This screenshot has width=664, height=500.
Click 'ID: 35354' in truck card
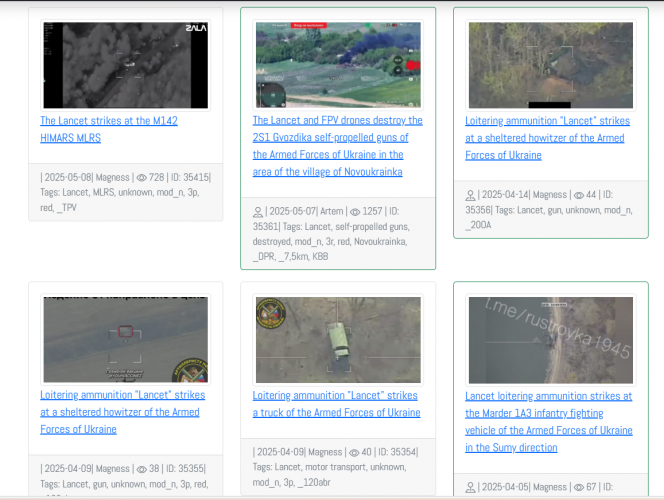pyautogui.click(x=397, y=452)
